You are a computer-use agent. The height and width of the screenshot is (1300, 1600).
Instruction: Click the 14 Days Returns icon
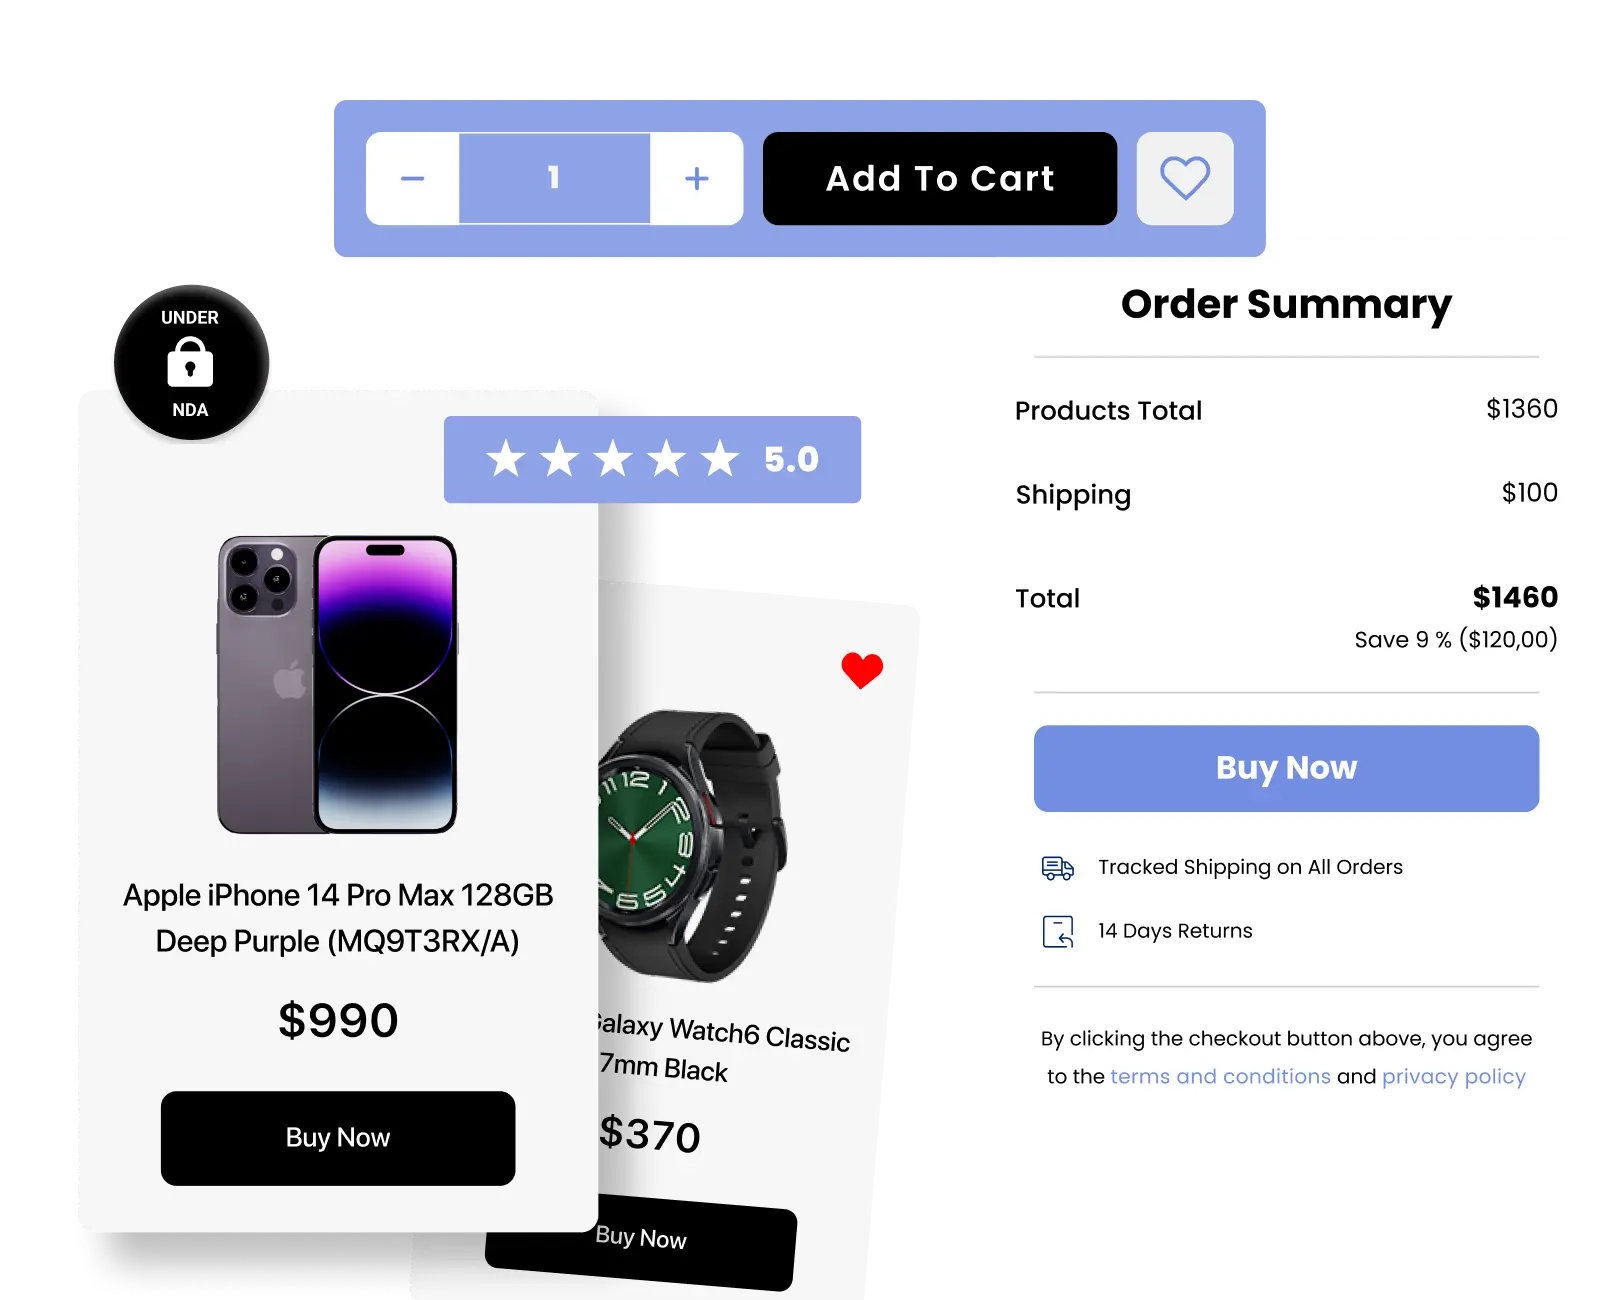click(1058, 931)
